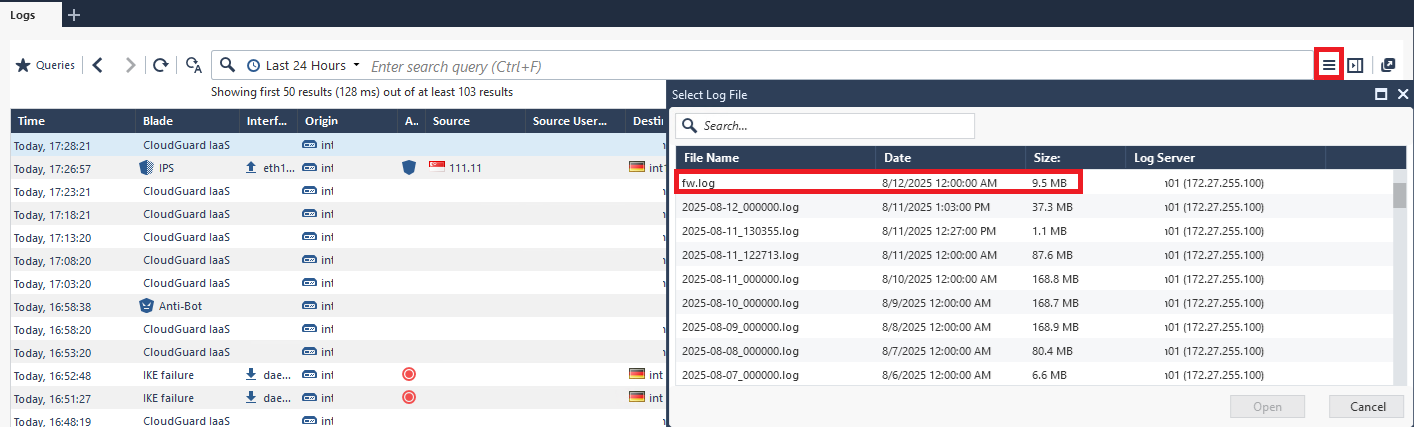Go back to the previous query
This screenshot has width=1414, height=427.
(x=97, y=65)
